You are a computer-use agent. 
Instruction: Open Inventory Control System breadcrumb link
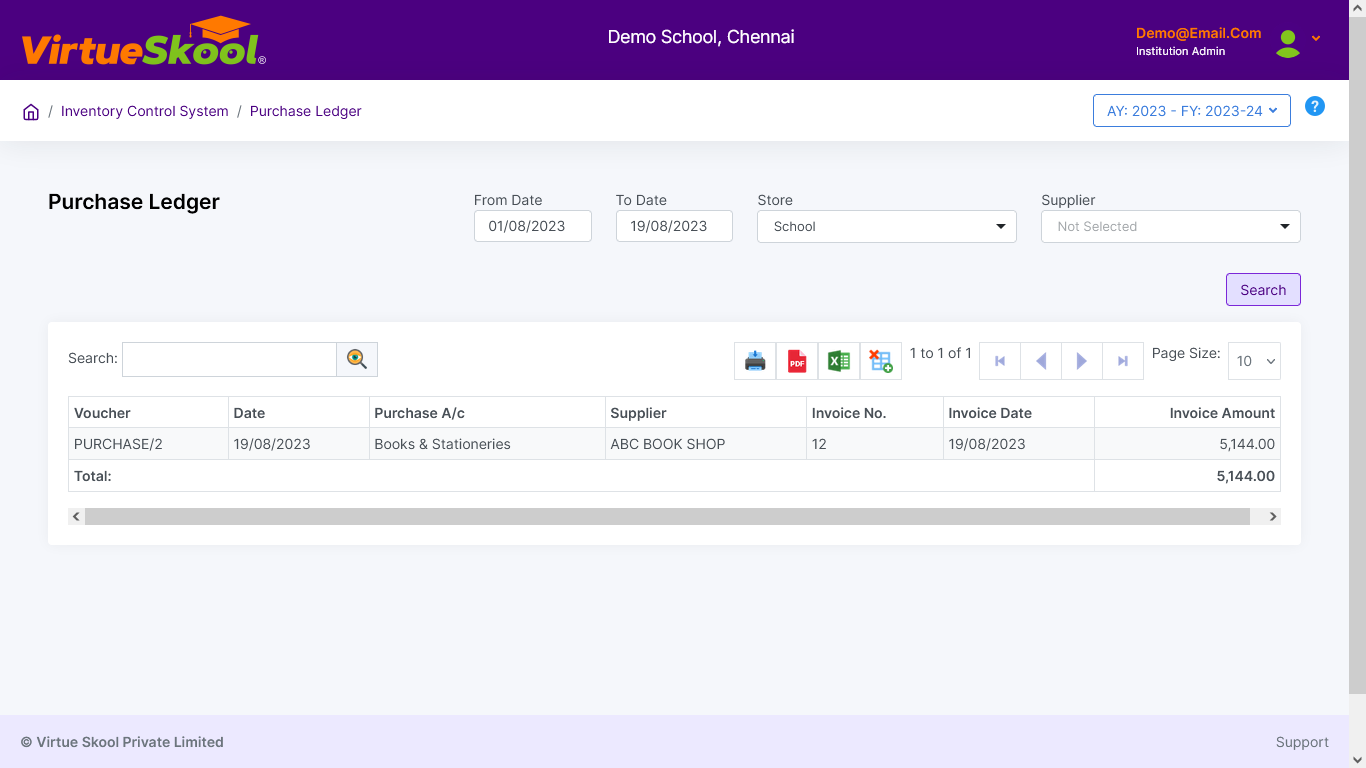(x=145, y=111)
